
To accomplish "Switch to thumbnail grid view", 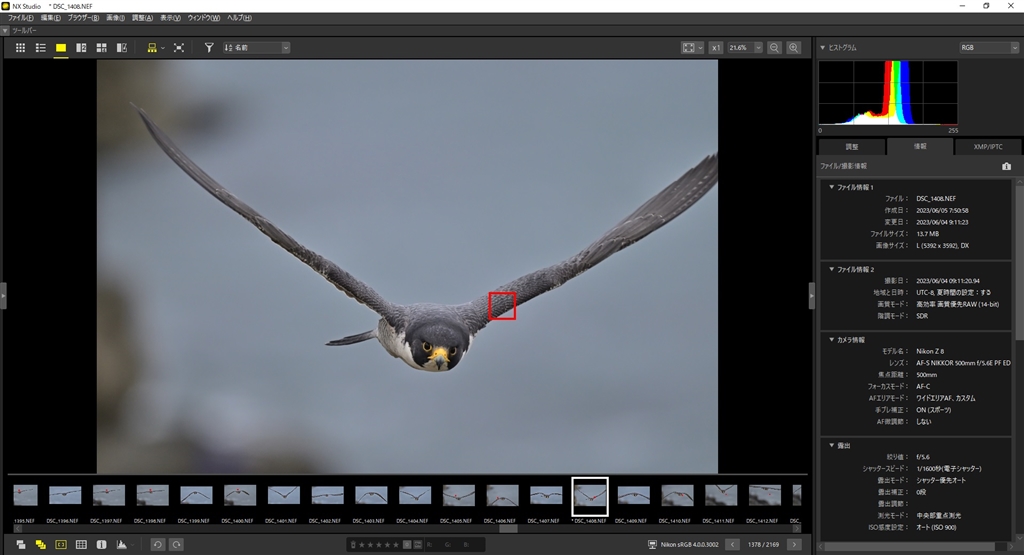I will pyautogui.click(x=21, y=47).
